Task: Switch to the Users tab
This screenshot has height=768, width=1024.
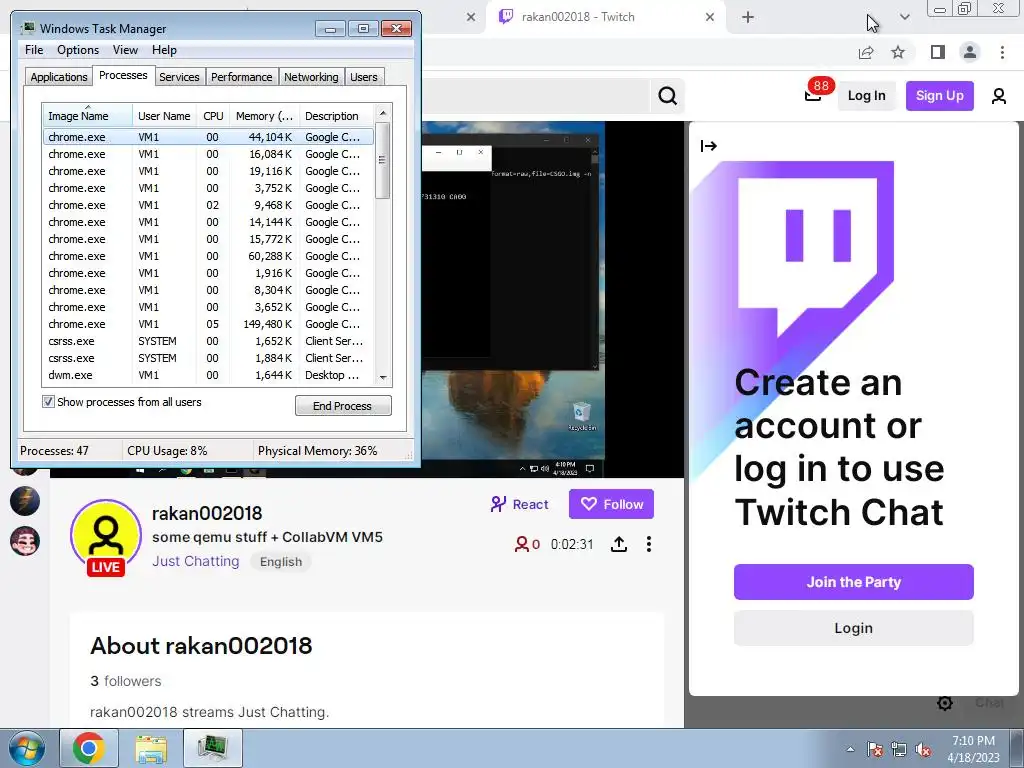Action: pyautogui.click(x=364, y=77)
